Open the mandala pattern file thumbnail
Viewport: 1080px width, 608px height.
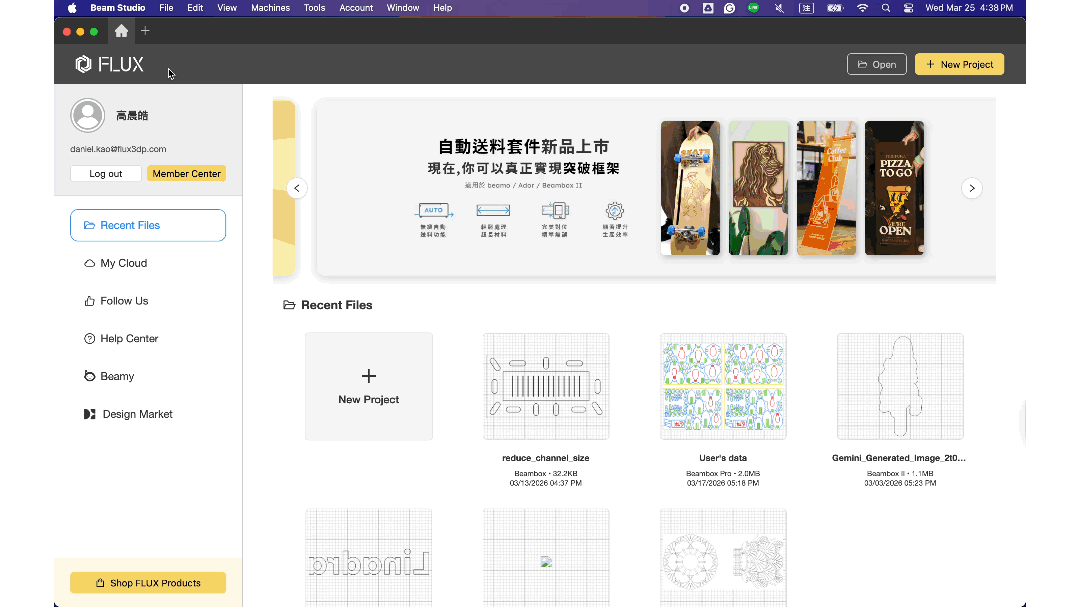point(723,558)
